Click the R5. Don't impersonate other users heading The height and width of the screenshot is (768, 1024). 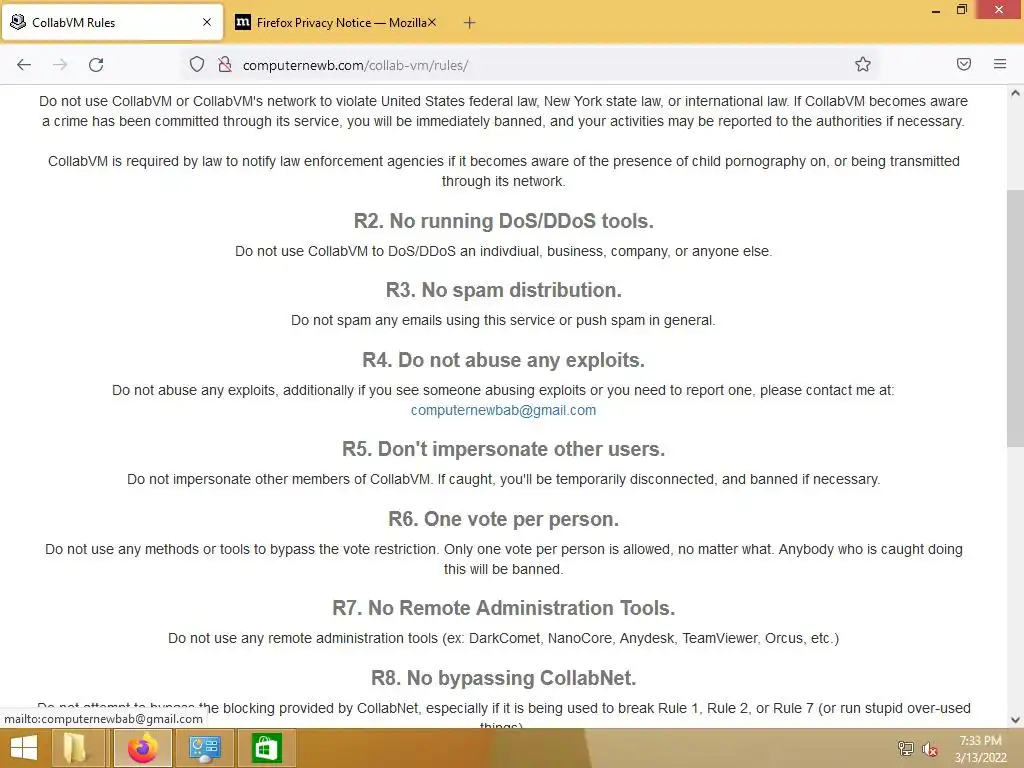504,449
